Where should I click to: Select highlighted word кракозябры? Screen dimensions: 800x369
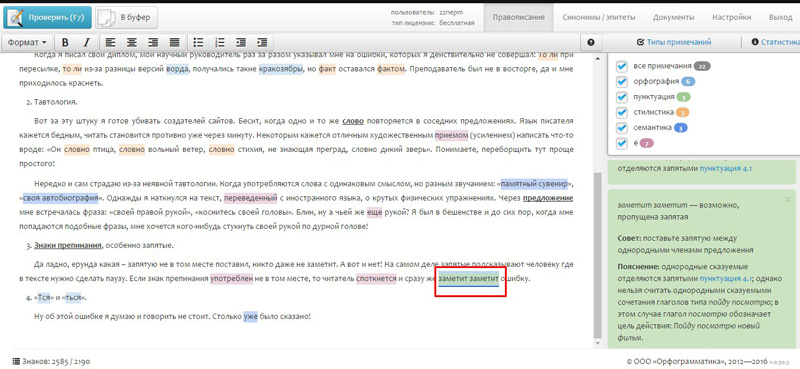pos(281,69)
